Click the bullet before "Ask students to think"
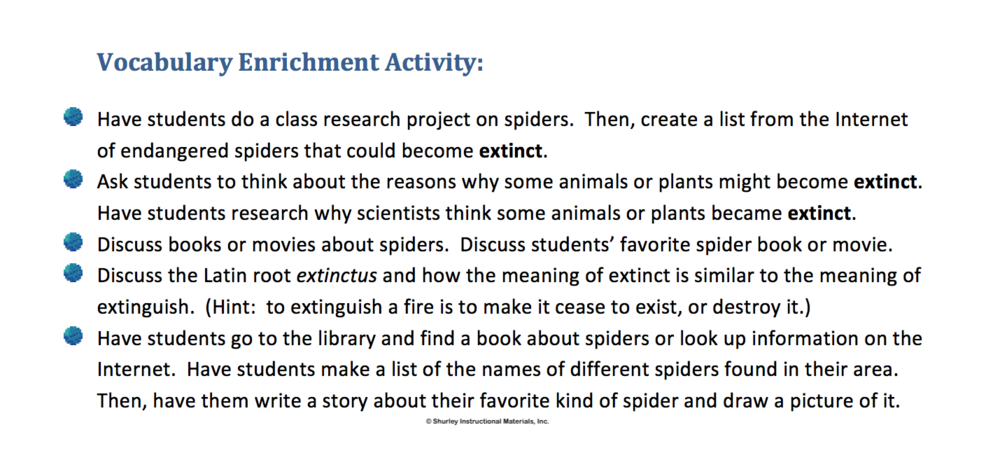The image size is (1000, 453). [x=72, y=181]
